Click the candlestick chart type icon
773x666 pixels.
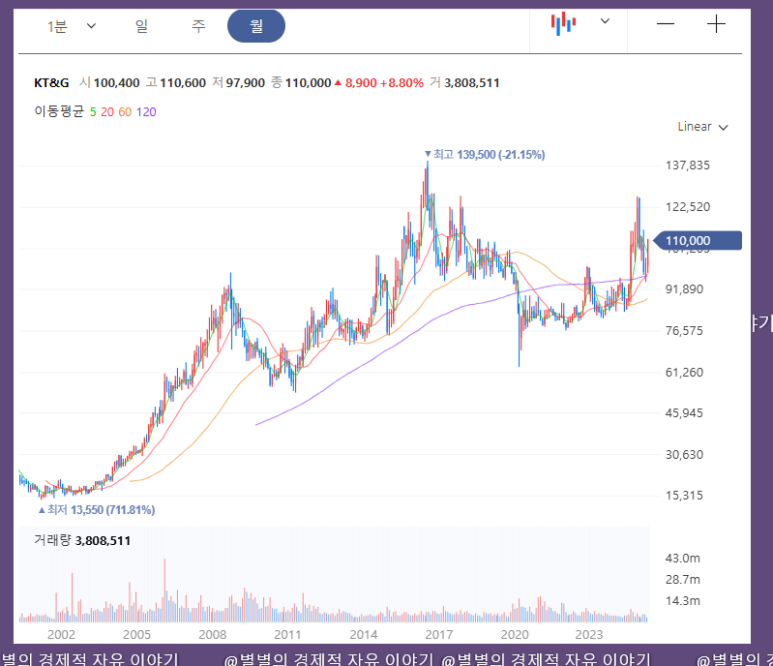point(563,24)
